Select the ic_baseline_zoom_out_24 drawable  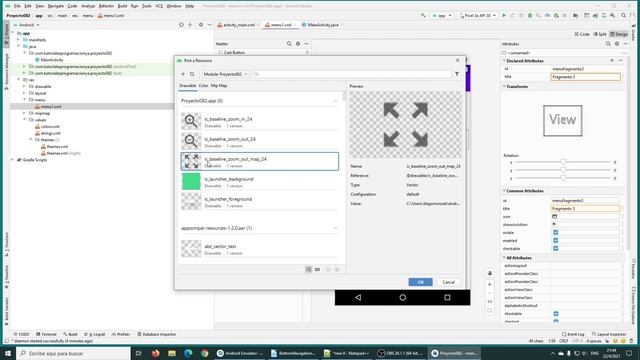pos(260,141)
